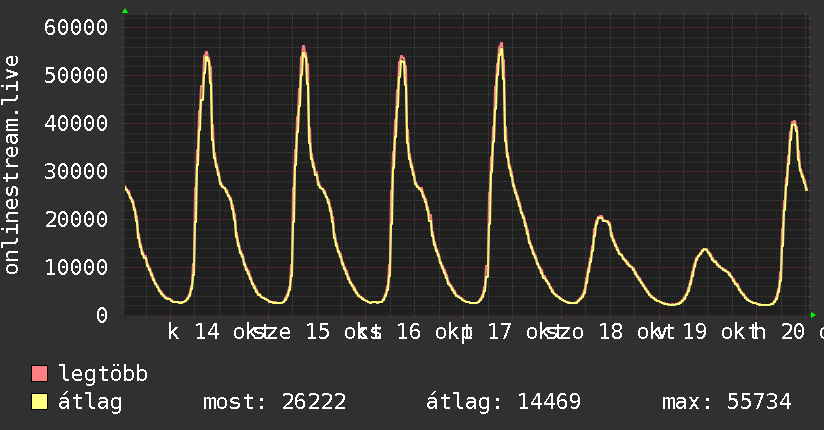Image resolution: width=824 pixels, height=430 pixels.
Task: Click the h 20 date label
Action: pyautogui.click(x=778, y=332)
